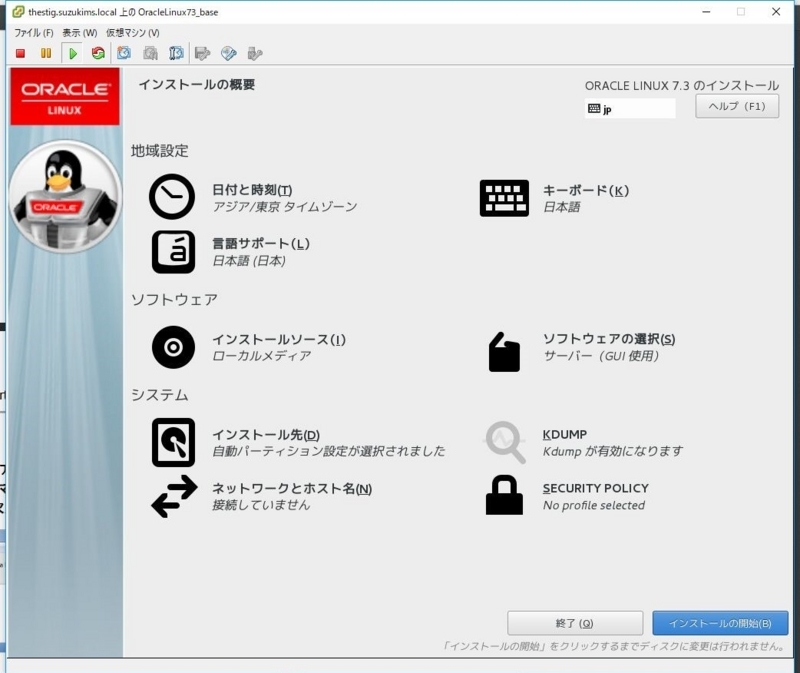The image size is (800, 673).
Task: Open snapshot manager toolbar icon
Action: coord(176,53)
